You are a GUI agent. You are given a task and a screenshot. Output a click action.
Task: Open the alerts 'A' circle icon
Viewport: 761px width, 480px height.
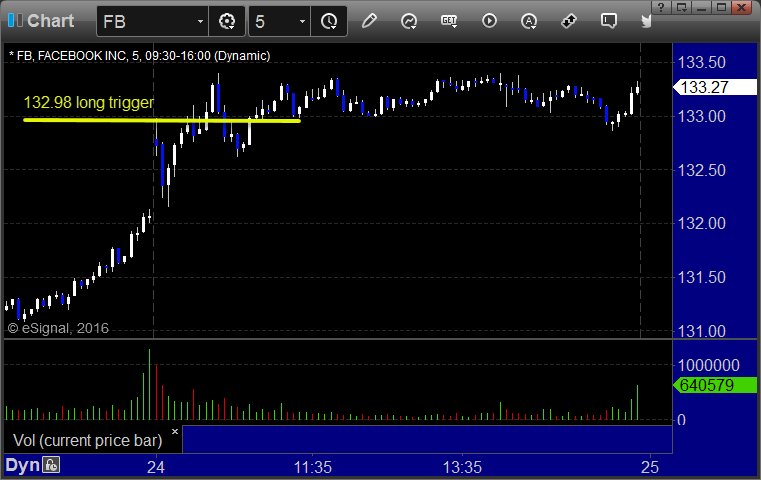(529, 21)
